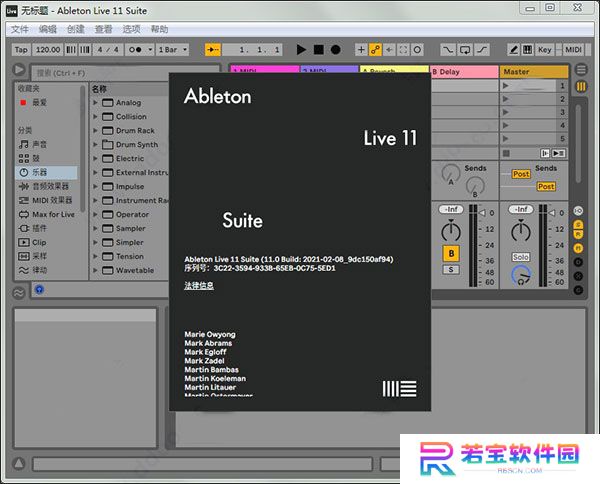
Task: Enable Key Map Mode
Action: click(x=545, y=50)
